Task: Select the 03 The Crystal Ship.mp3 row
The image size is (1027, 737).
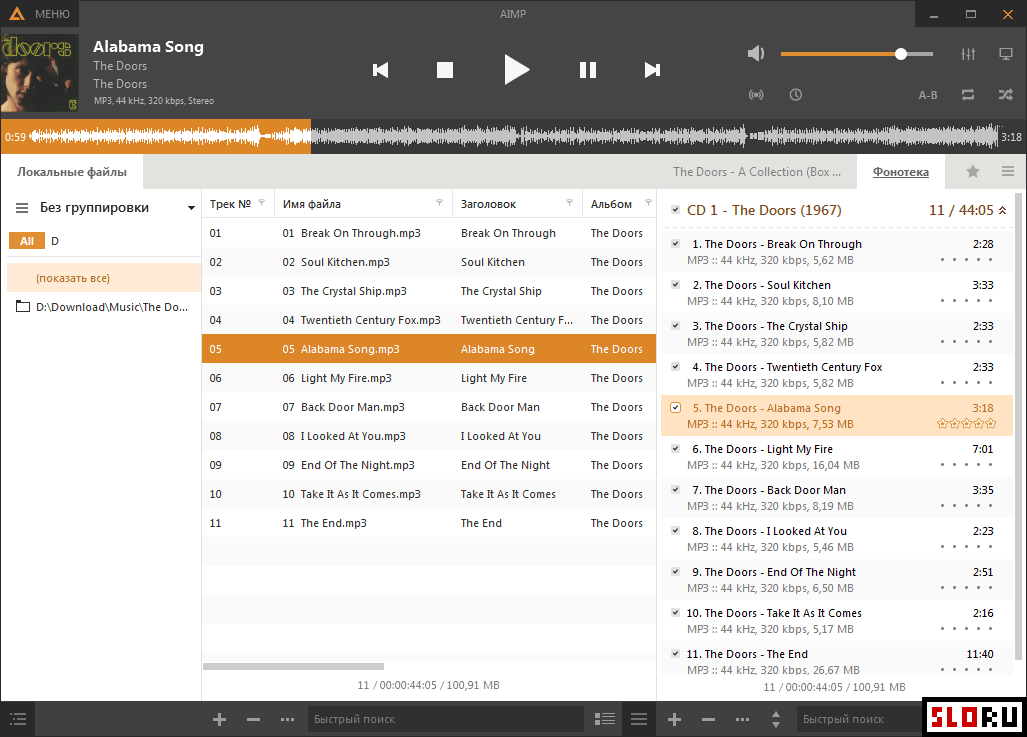Action: coord(428,291)
